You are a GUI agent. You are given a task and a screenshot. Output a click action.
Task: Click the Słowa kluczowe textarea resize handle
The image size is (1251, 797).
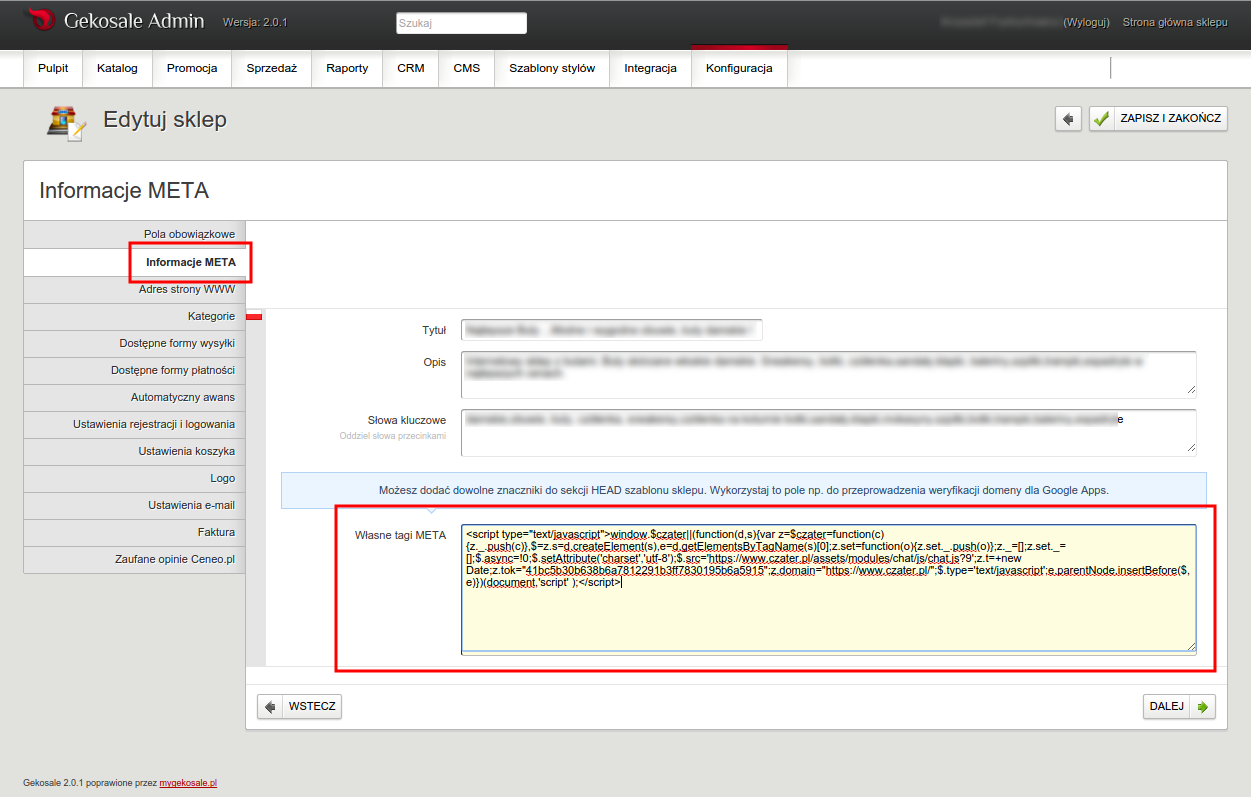coord(1190,449)
